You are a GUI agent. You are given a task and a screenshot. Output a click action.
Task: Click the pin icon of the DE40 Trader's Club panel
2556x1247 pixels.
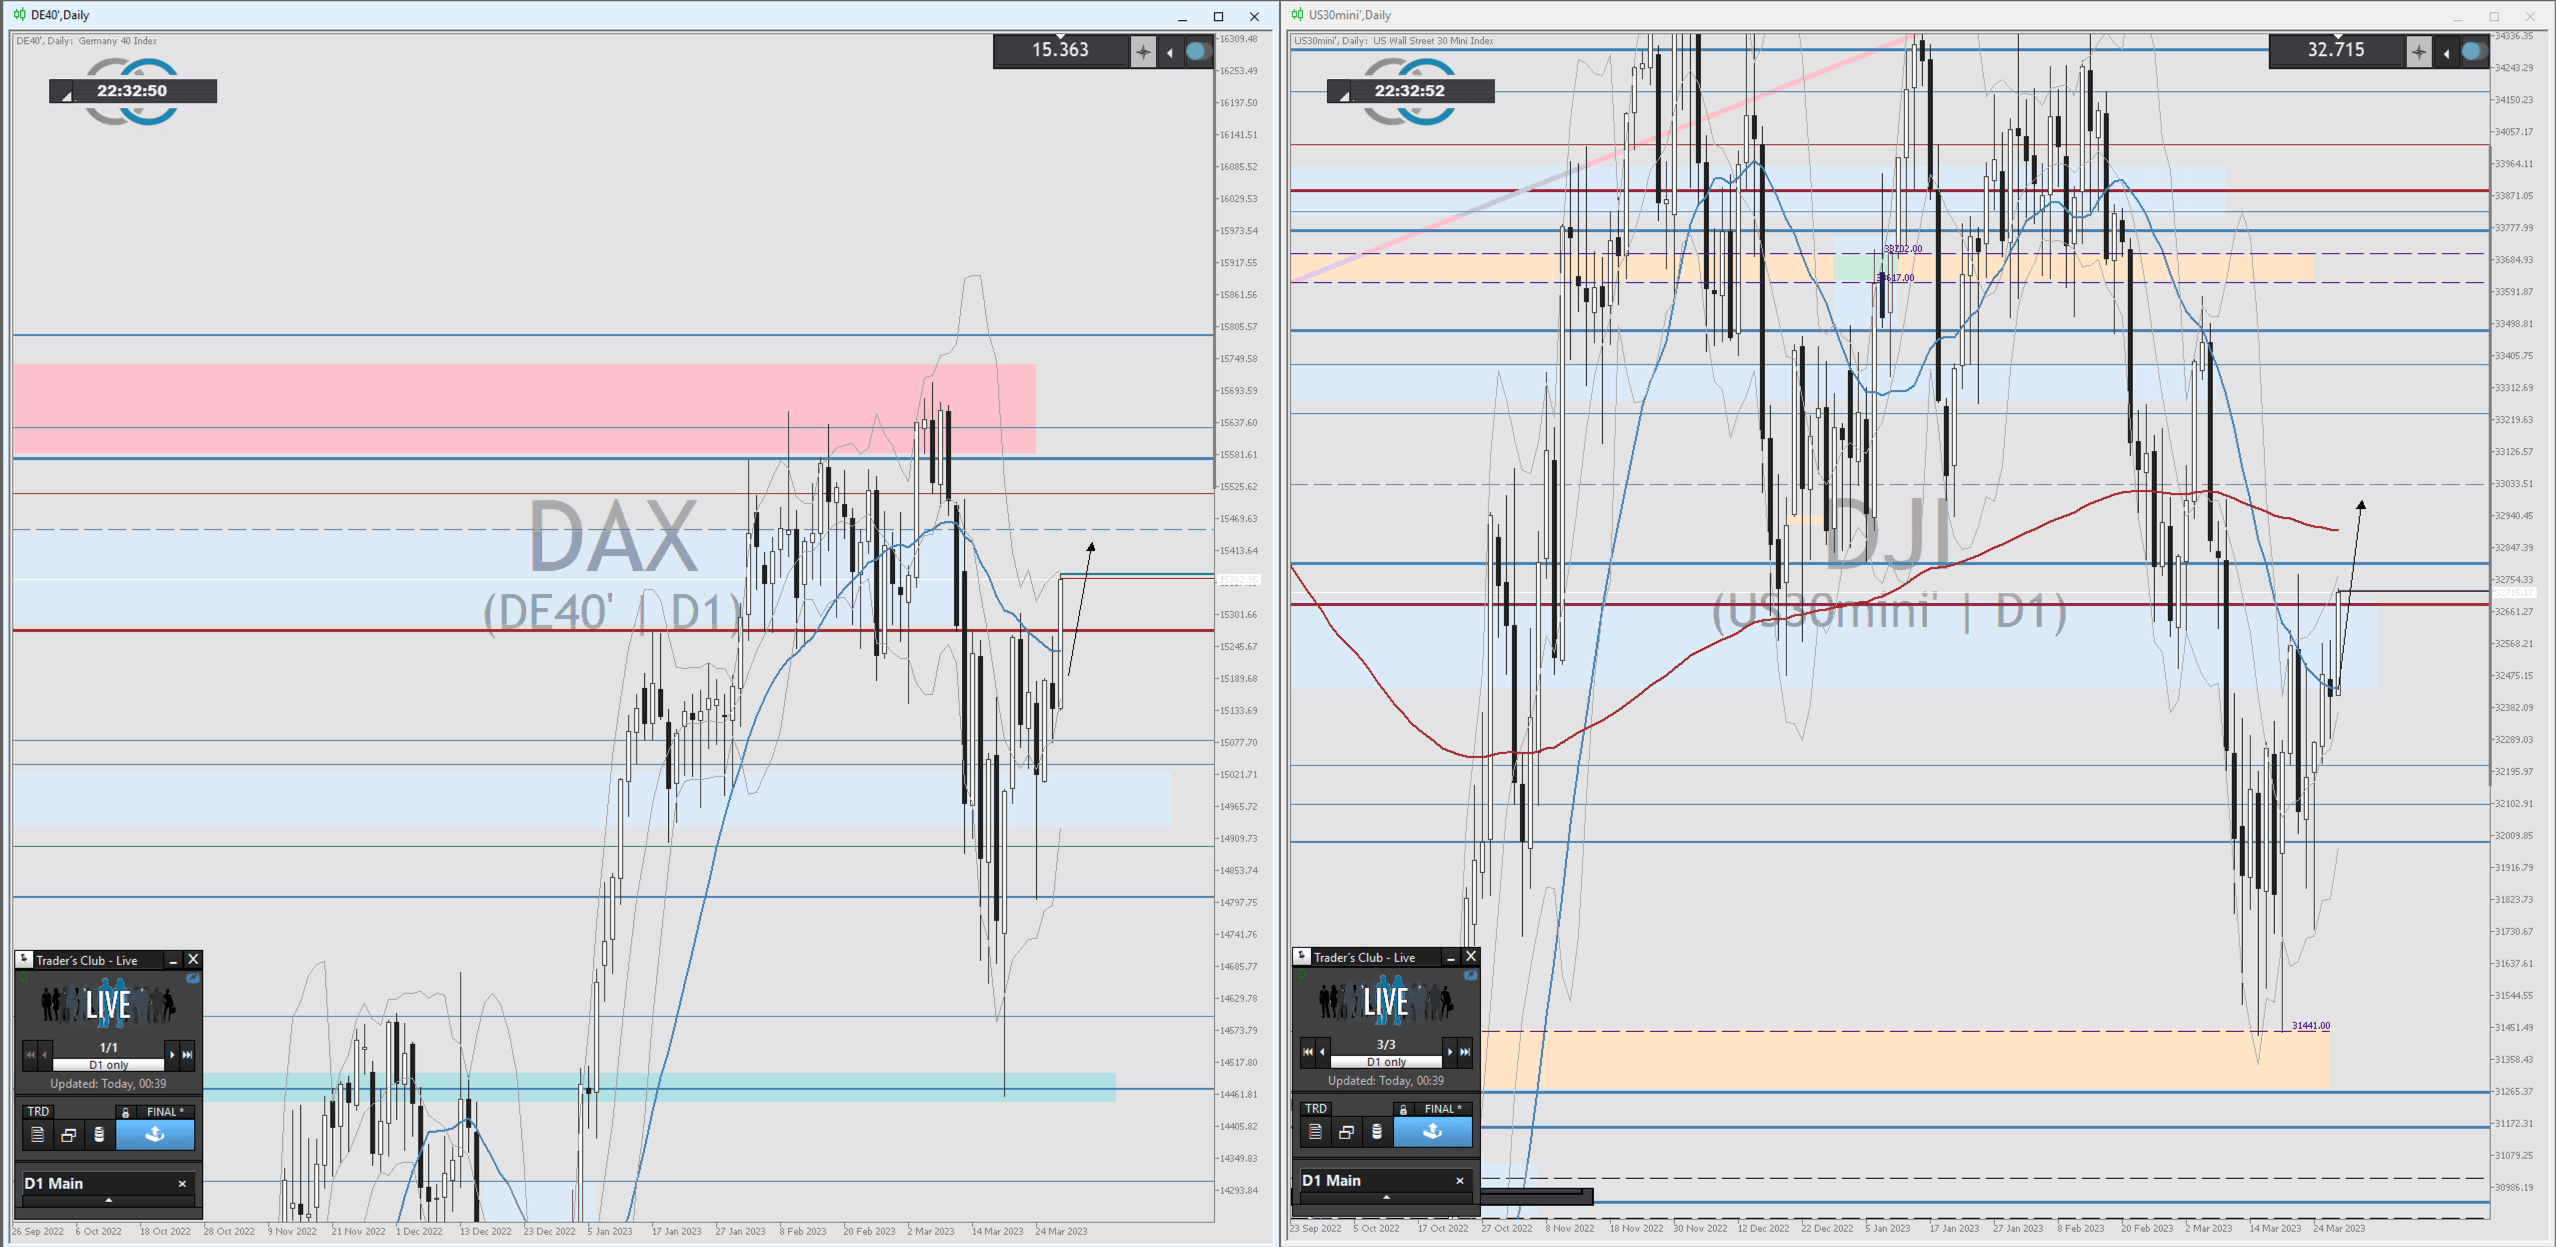[x=25, y=959]
